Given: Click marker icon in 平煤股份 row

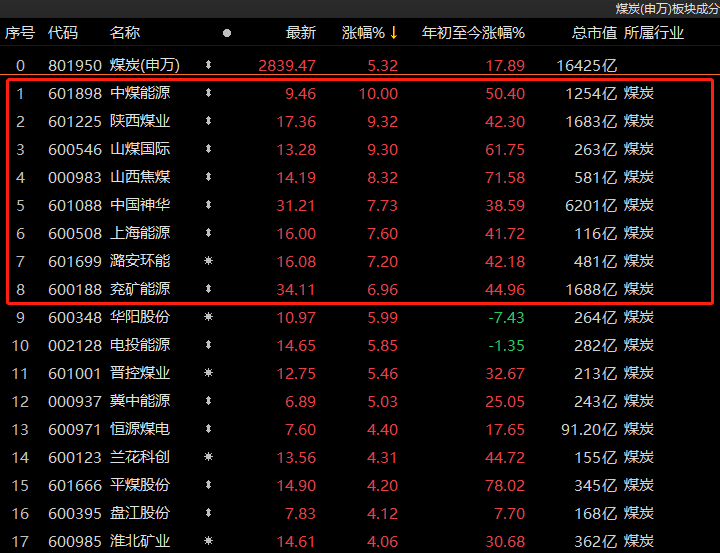Looking at the screenshot, I should 208,485.
